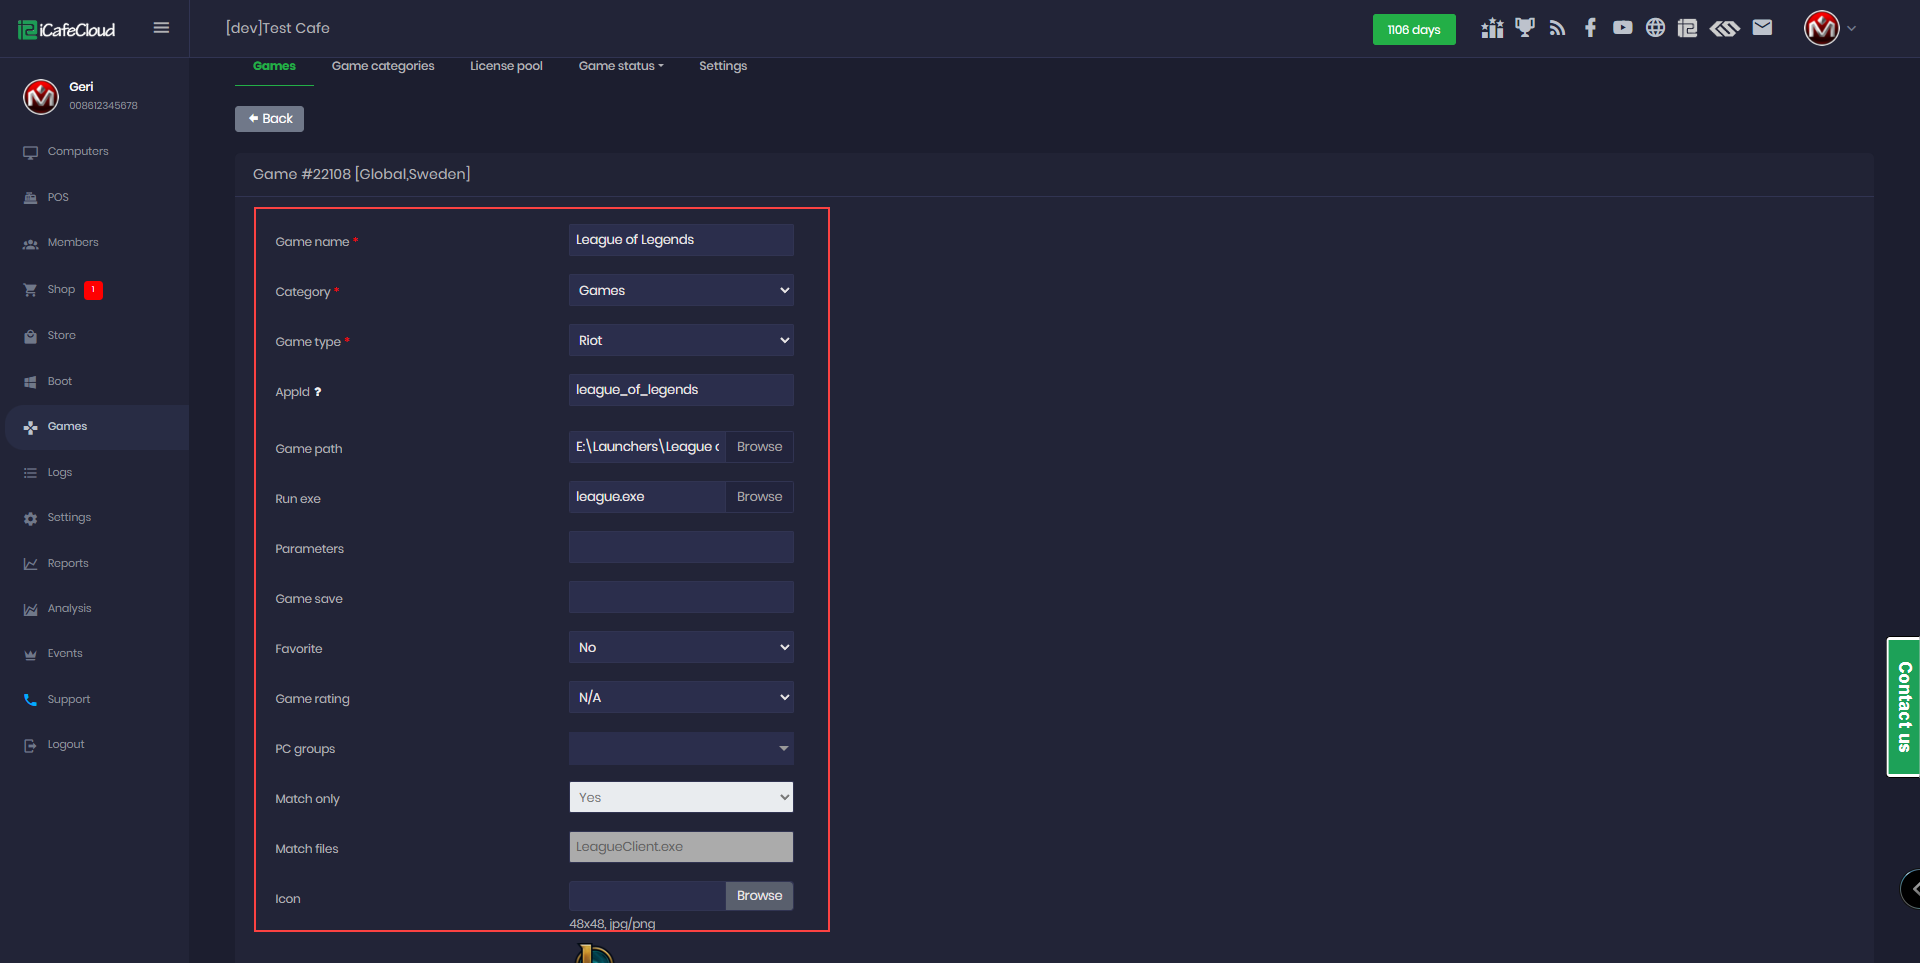Click the globe website icon

coord(1655,28)
